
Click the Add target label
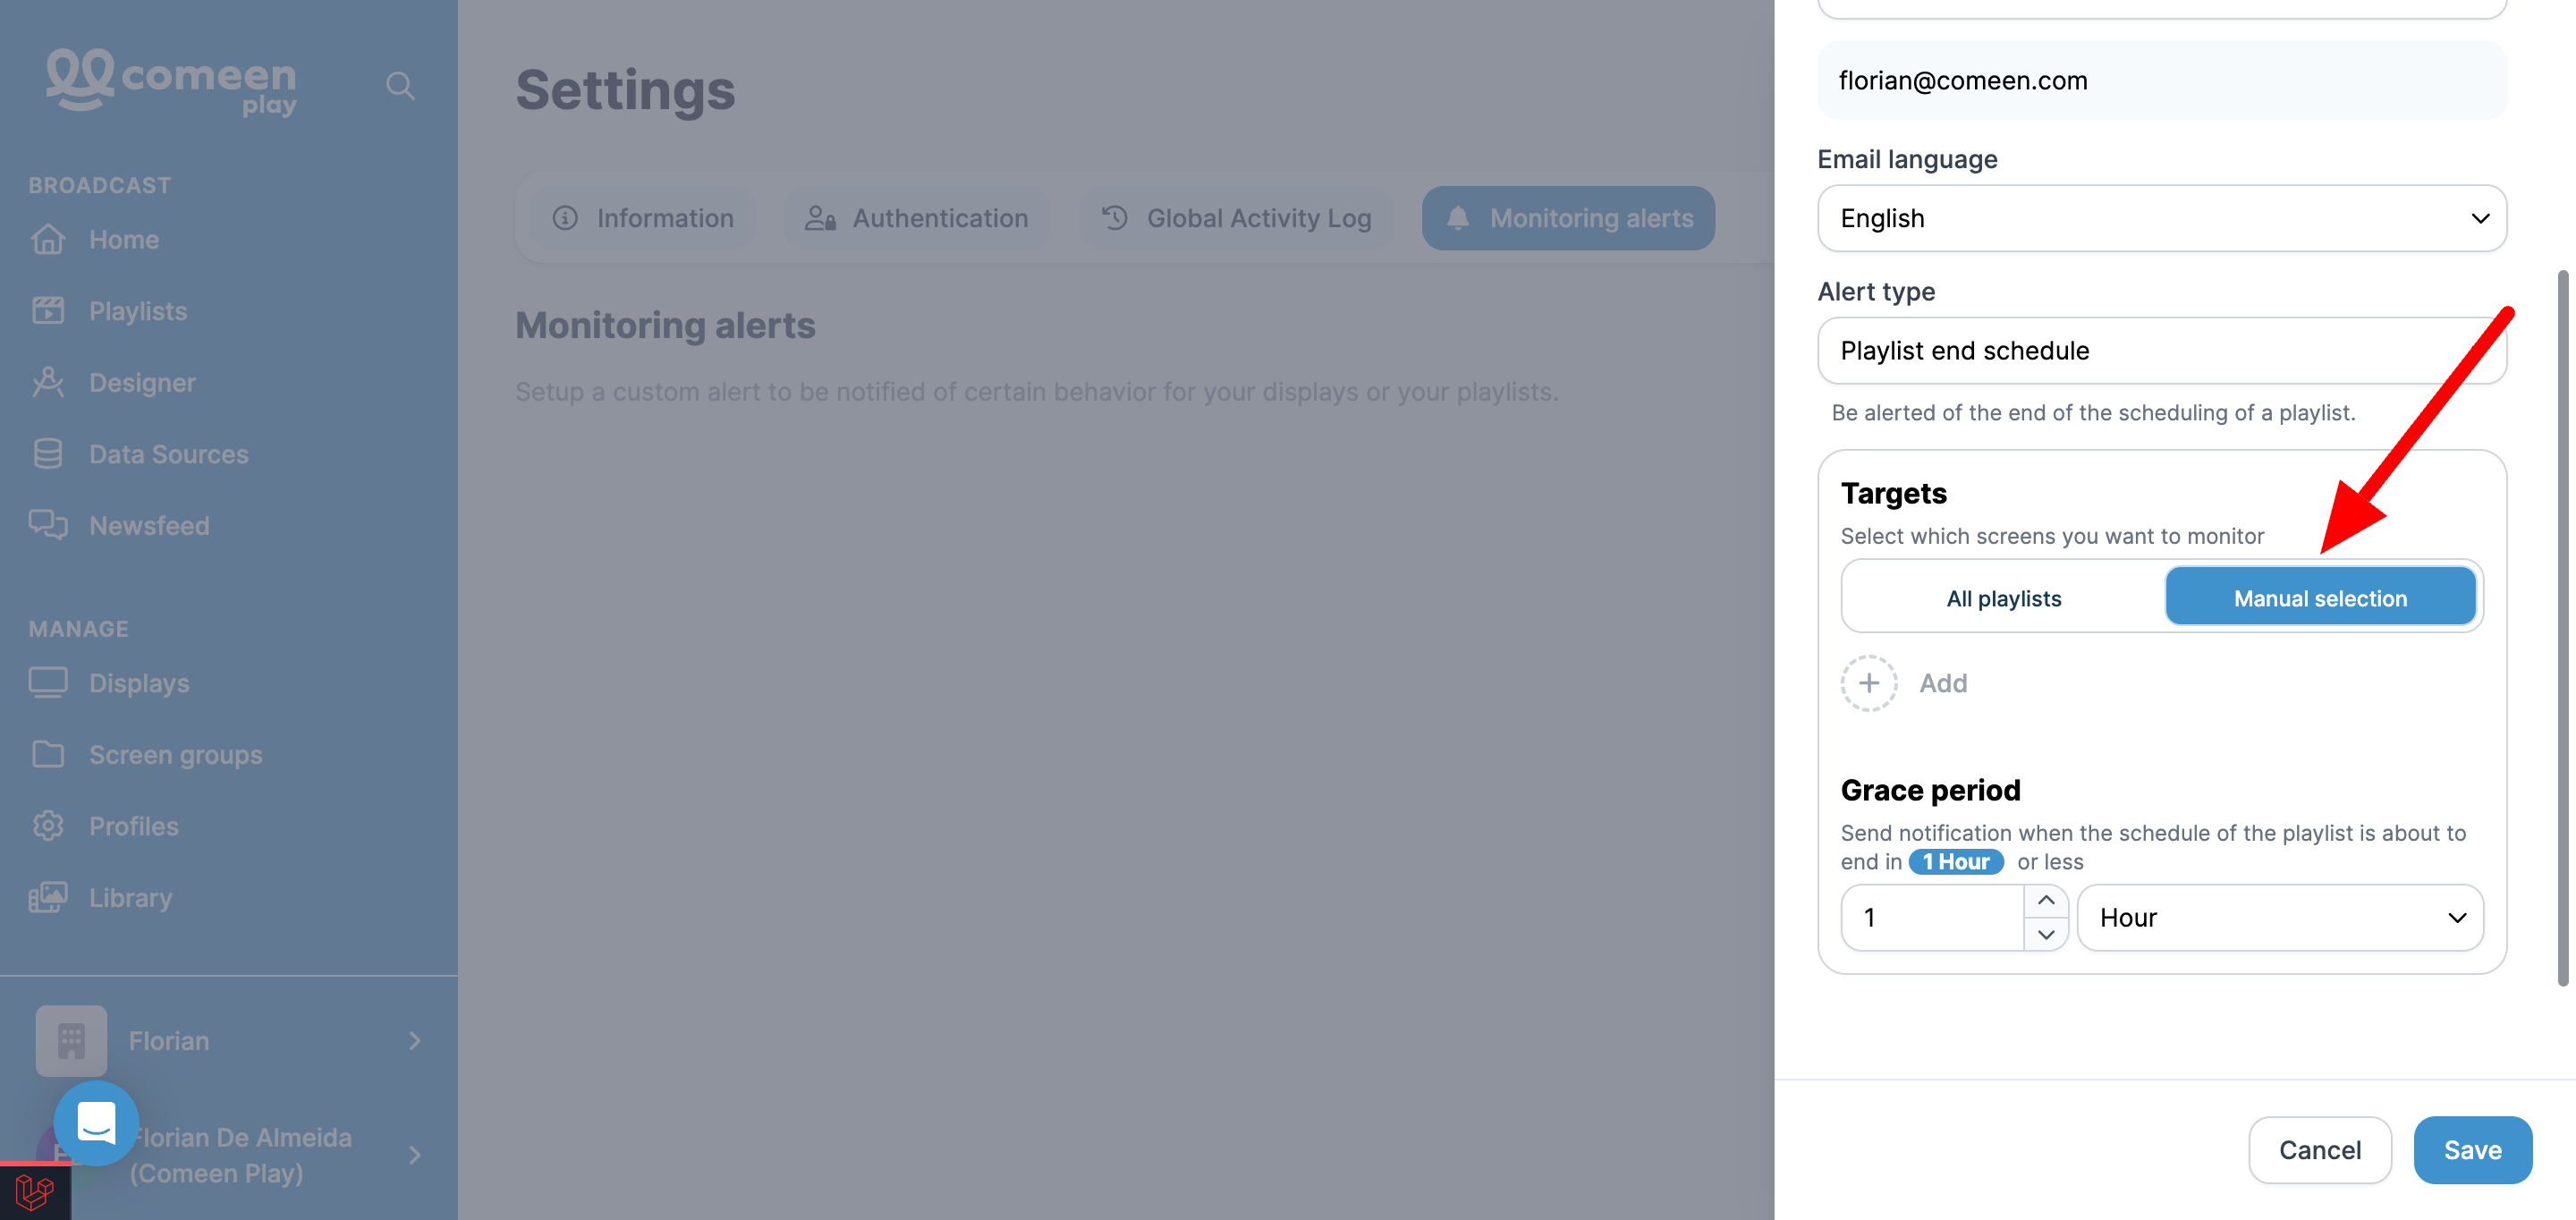(1943, 683)
